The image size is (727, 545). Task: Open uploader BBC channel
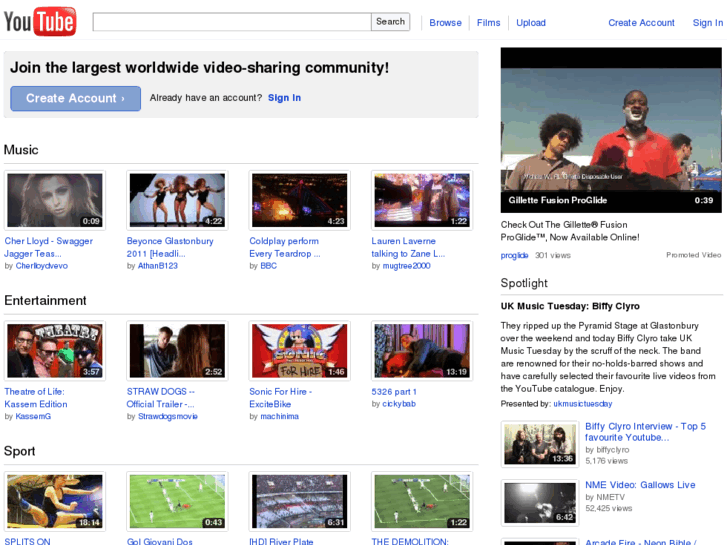click(x=268, y=266)
